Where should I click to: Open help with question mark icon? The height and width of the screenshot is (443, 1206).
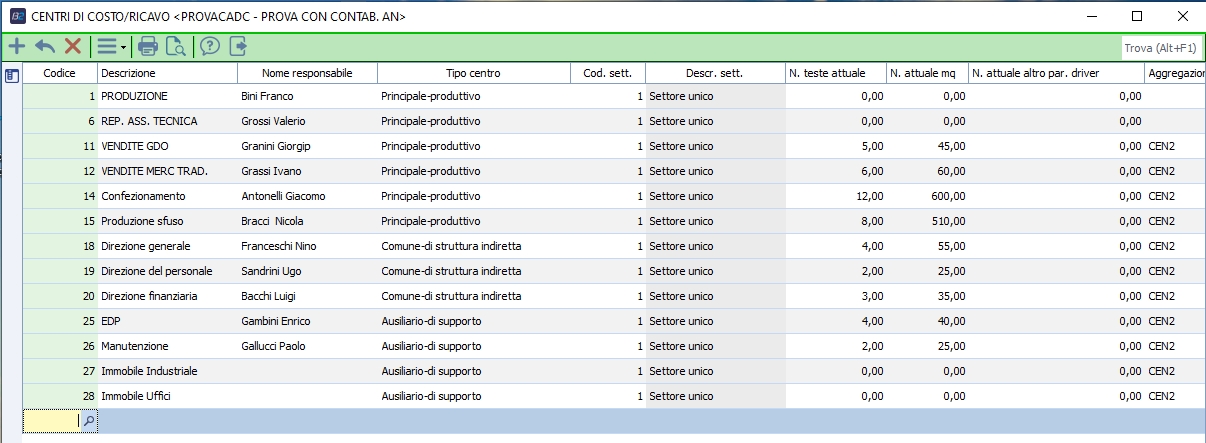210,46
